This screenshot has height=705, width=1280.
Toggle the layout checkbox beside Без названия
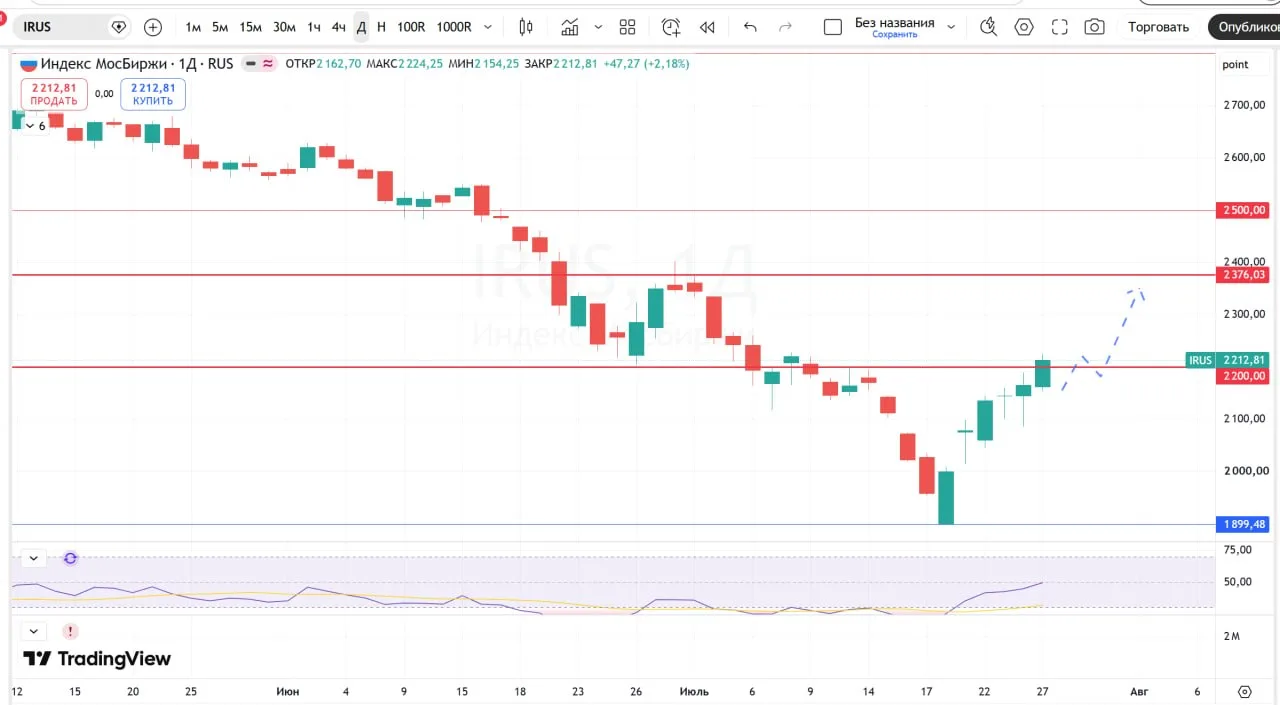[x=833, y=27]
